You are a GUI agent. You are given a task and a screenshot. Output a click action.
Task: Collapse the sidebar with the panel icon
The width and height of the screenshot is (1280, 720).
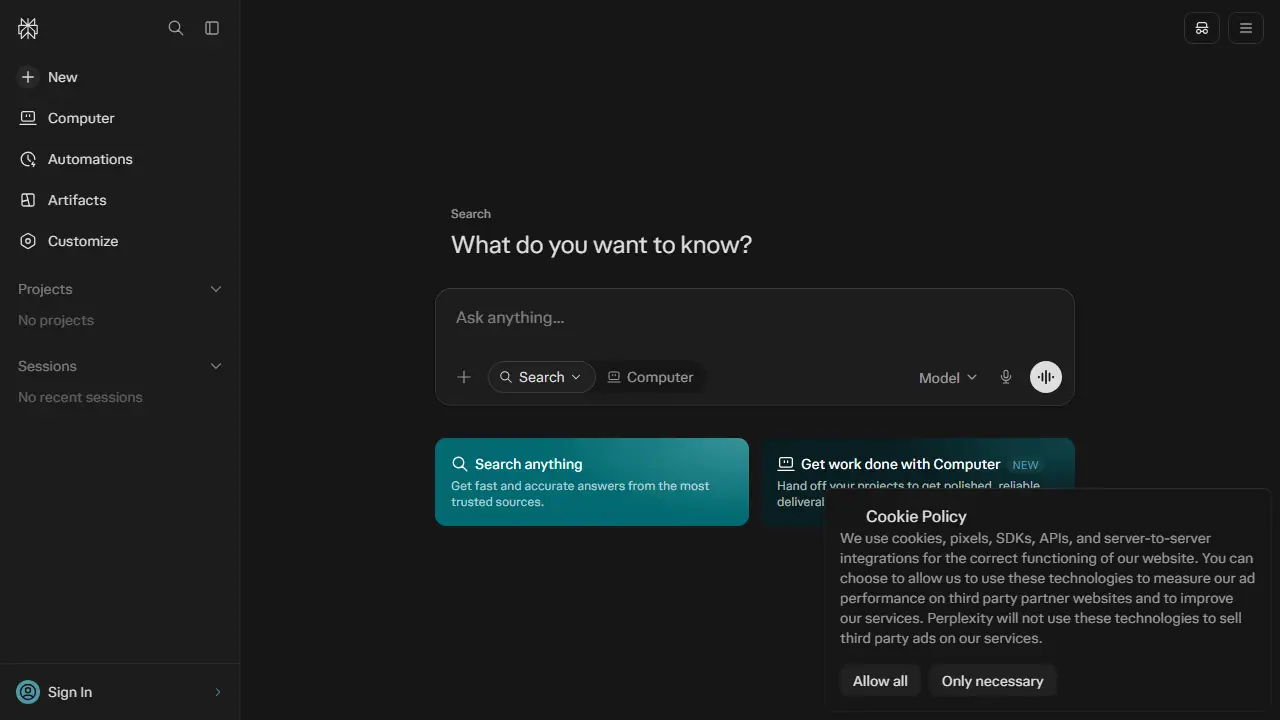[212, 28]
